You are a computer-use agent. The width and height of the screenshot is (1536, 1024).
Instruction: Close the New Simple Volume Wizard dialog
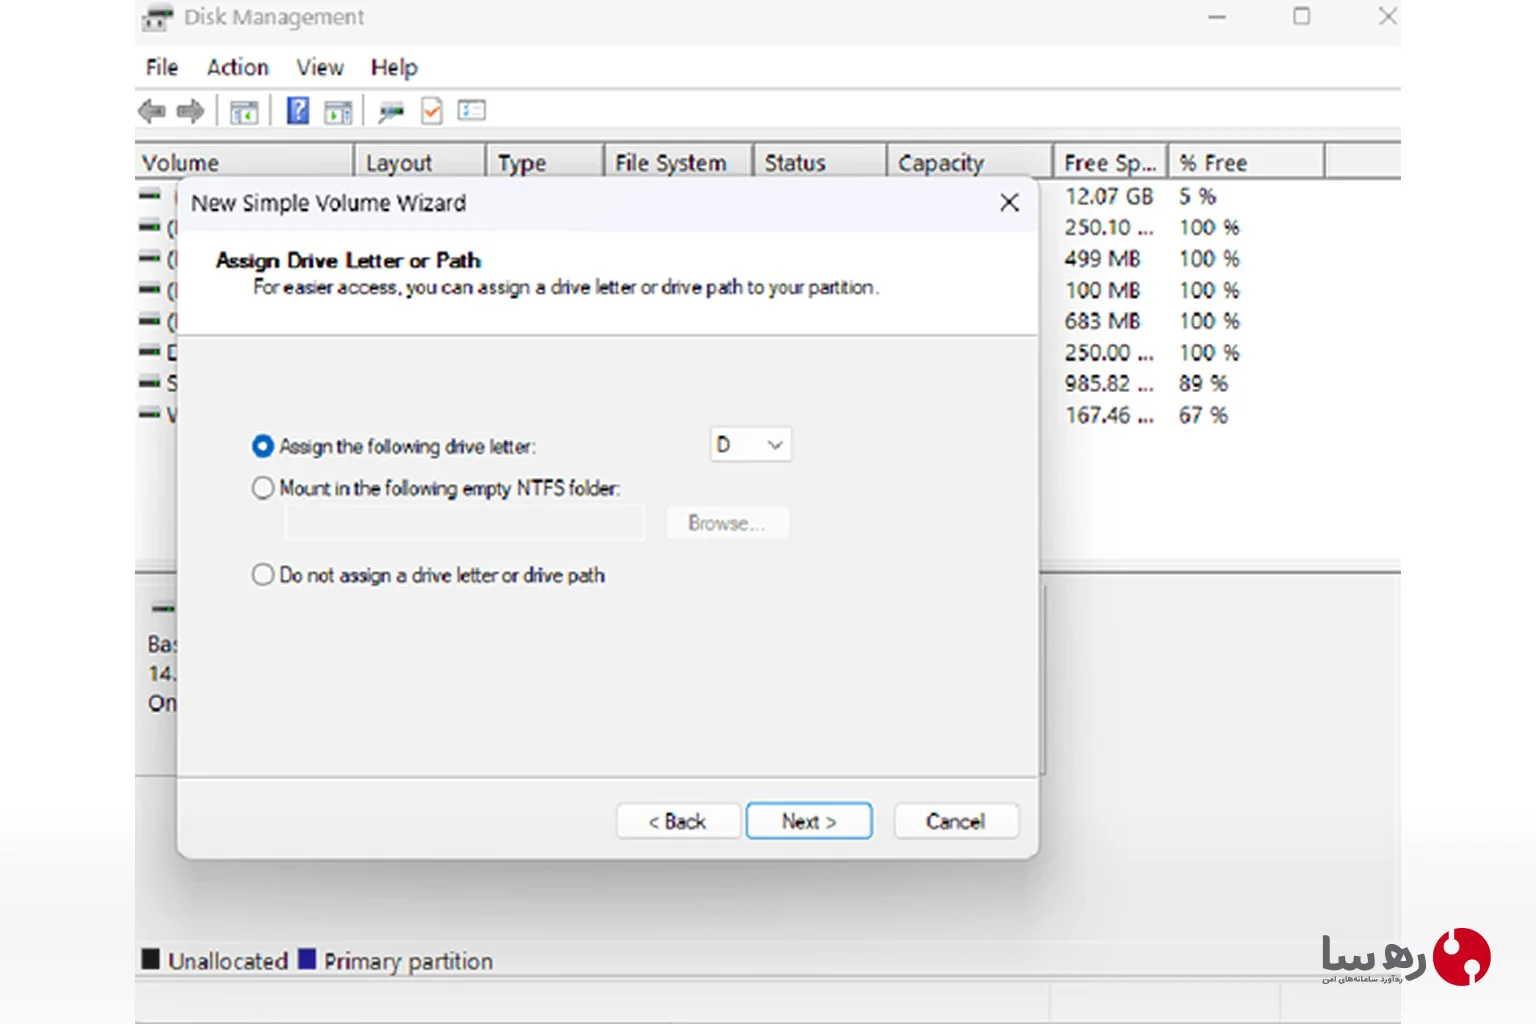point(1010,203)
